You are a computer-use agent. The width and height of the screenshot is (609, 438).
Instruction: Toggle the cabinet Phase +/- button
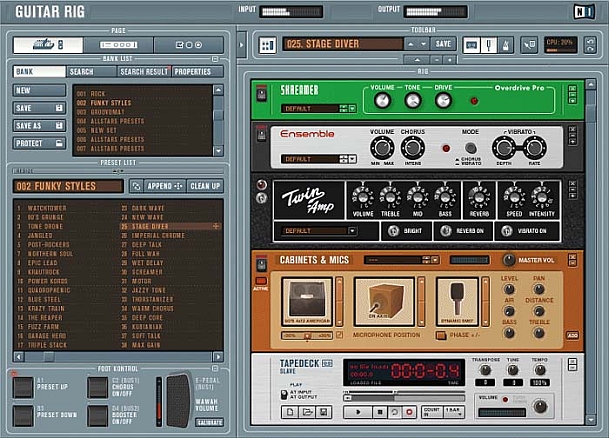pyautogui.click(x=441, y=335)
